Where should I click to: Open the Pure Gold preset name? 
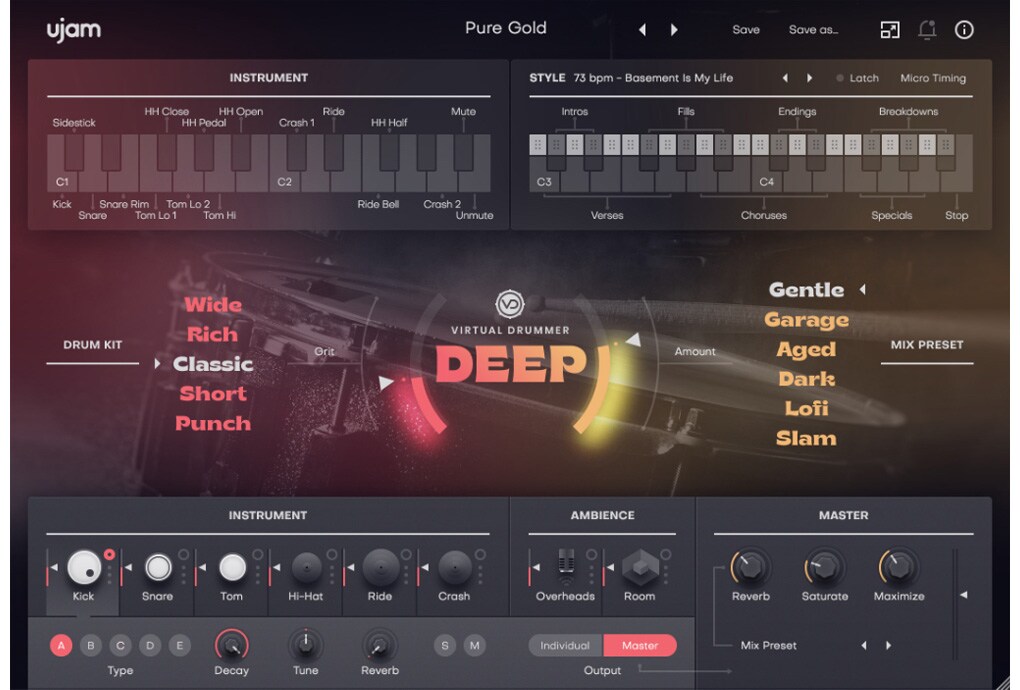(506, 28)
